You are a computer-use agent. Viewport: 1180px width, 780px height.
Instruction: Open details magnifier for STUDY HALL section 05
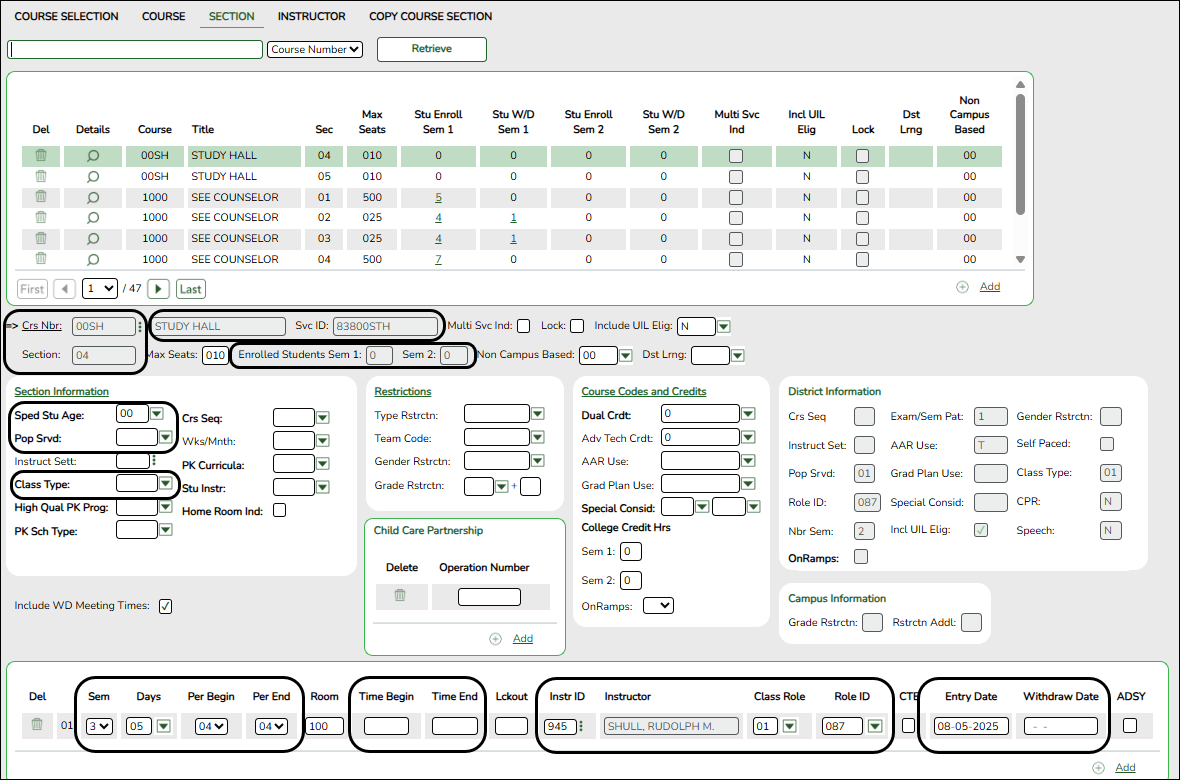click(x=93, y=176)
